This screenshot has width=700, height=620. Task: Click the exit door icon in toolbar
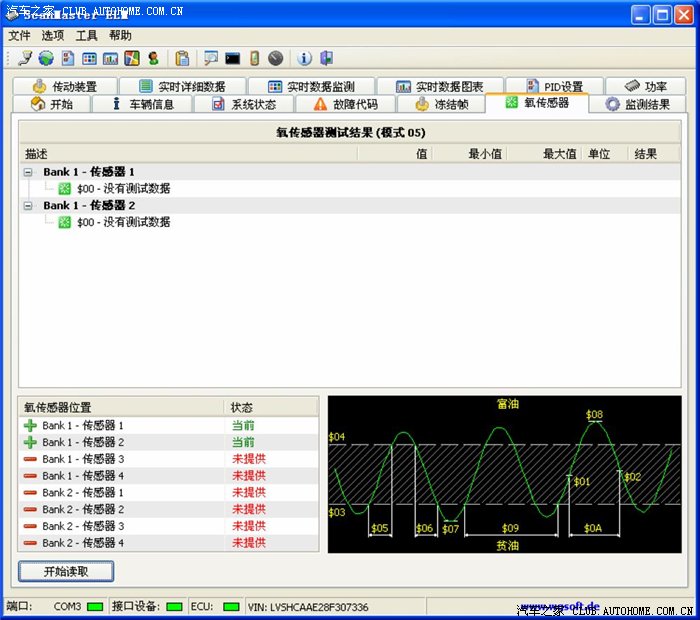click(326, 59)
